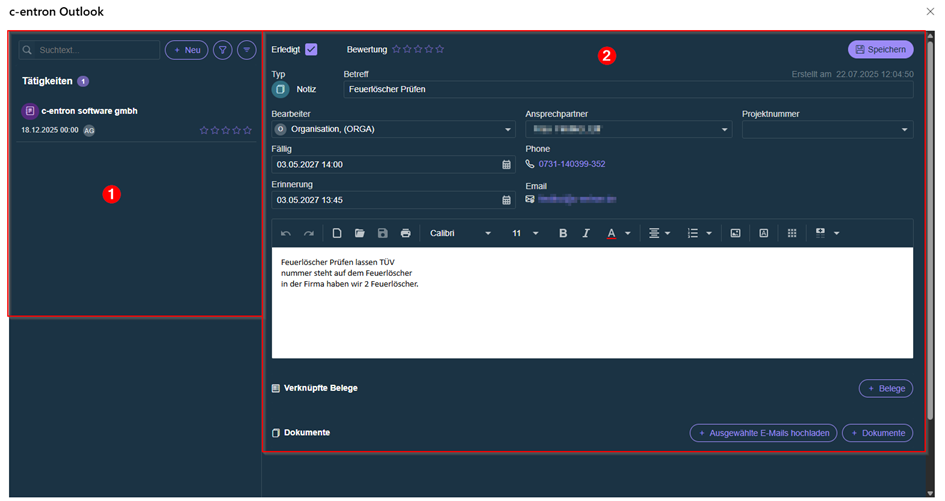Open the font color picker arrow
Screen dimensions: 945x501
[628, 233]
